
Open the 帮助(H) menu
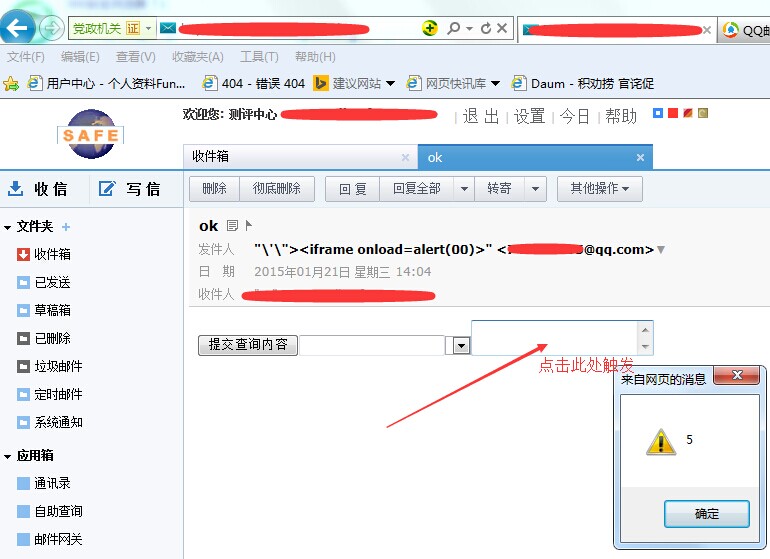(315, 57)
